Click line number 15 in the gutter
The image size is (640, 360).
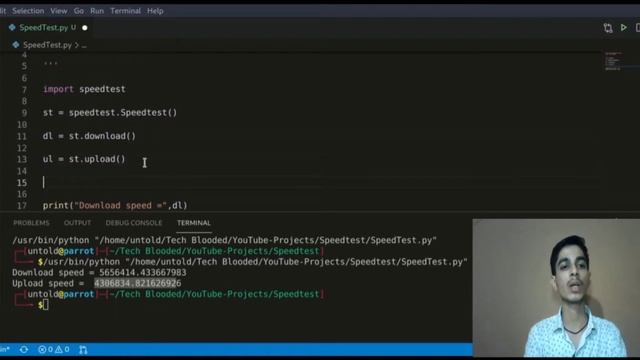click(x=22, y=183)
